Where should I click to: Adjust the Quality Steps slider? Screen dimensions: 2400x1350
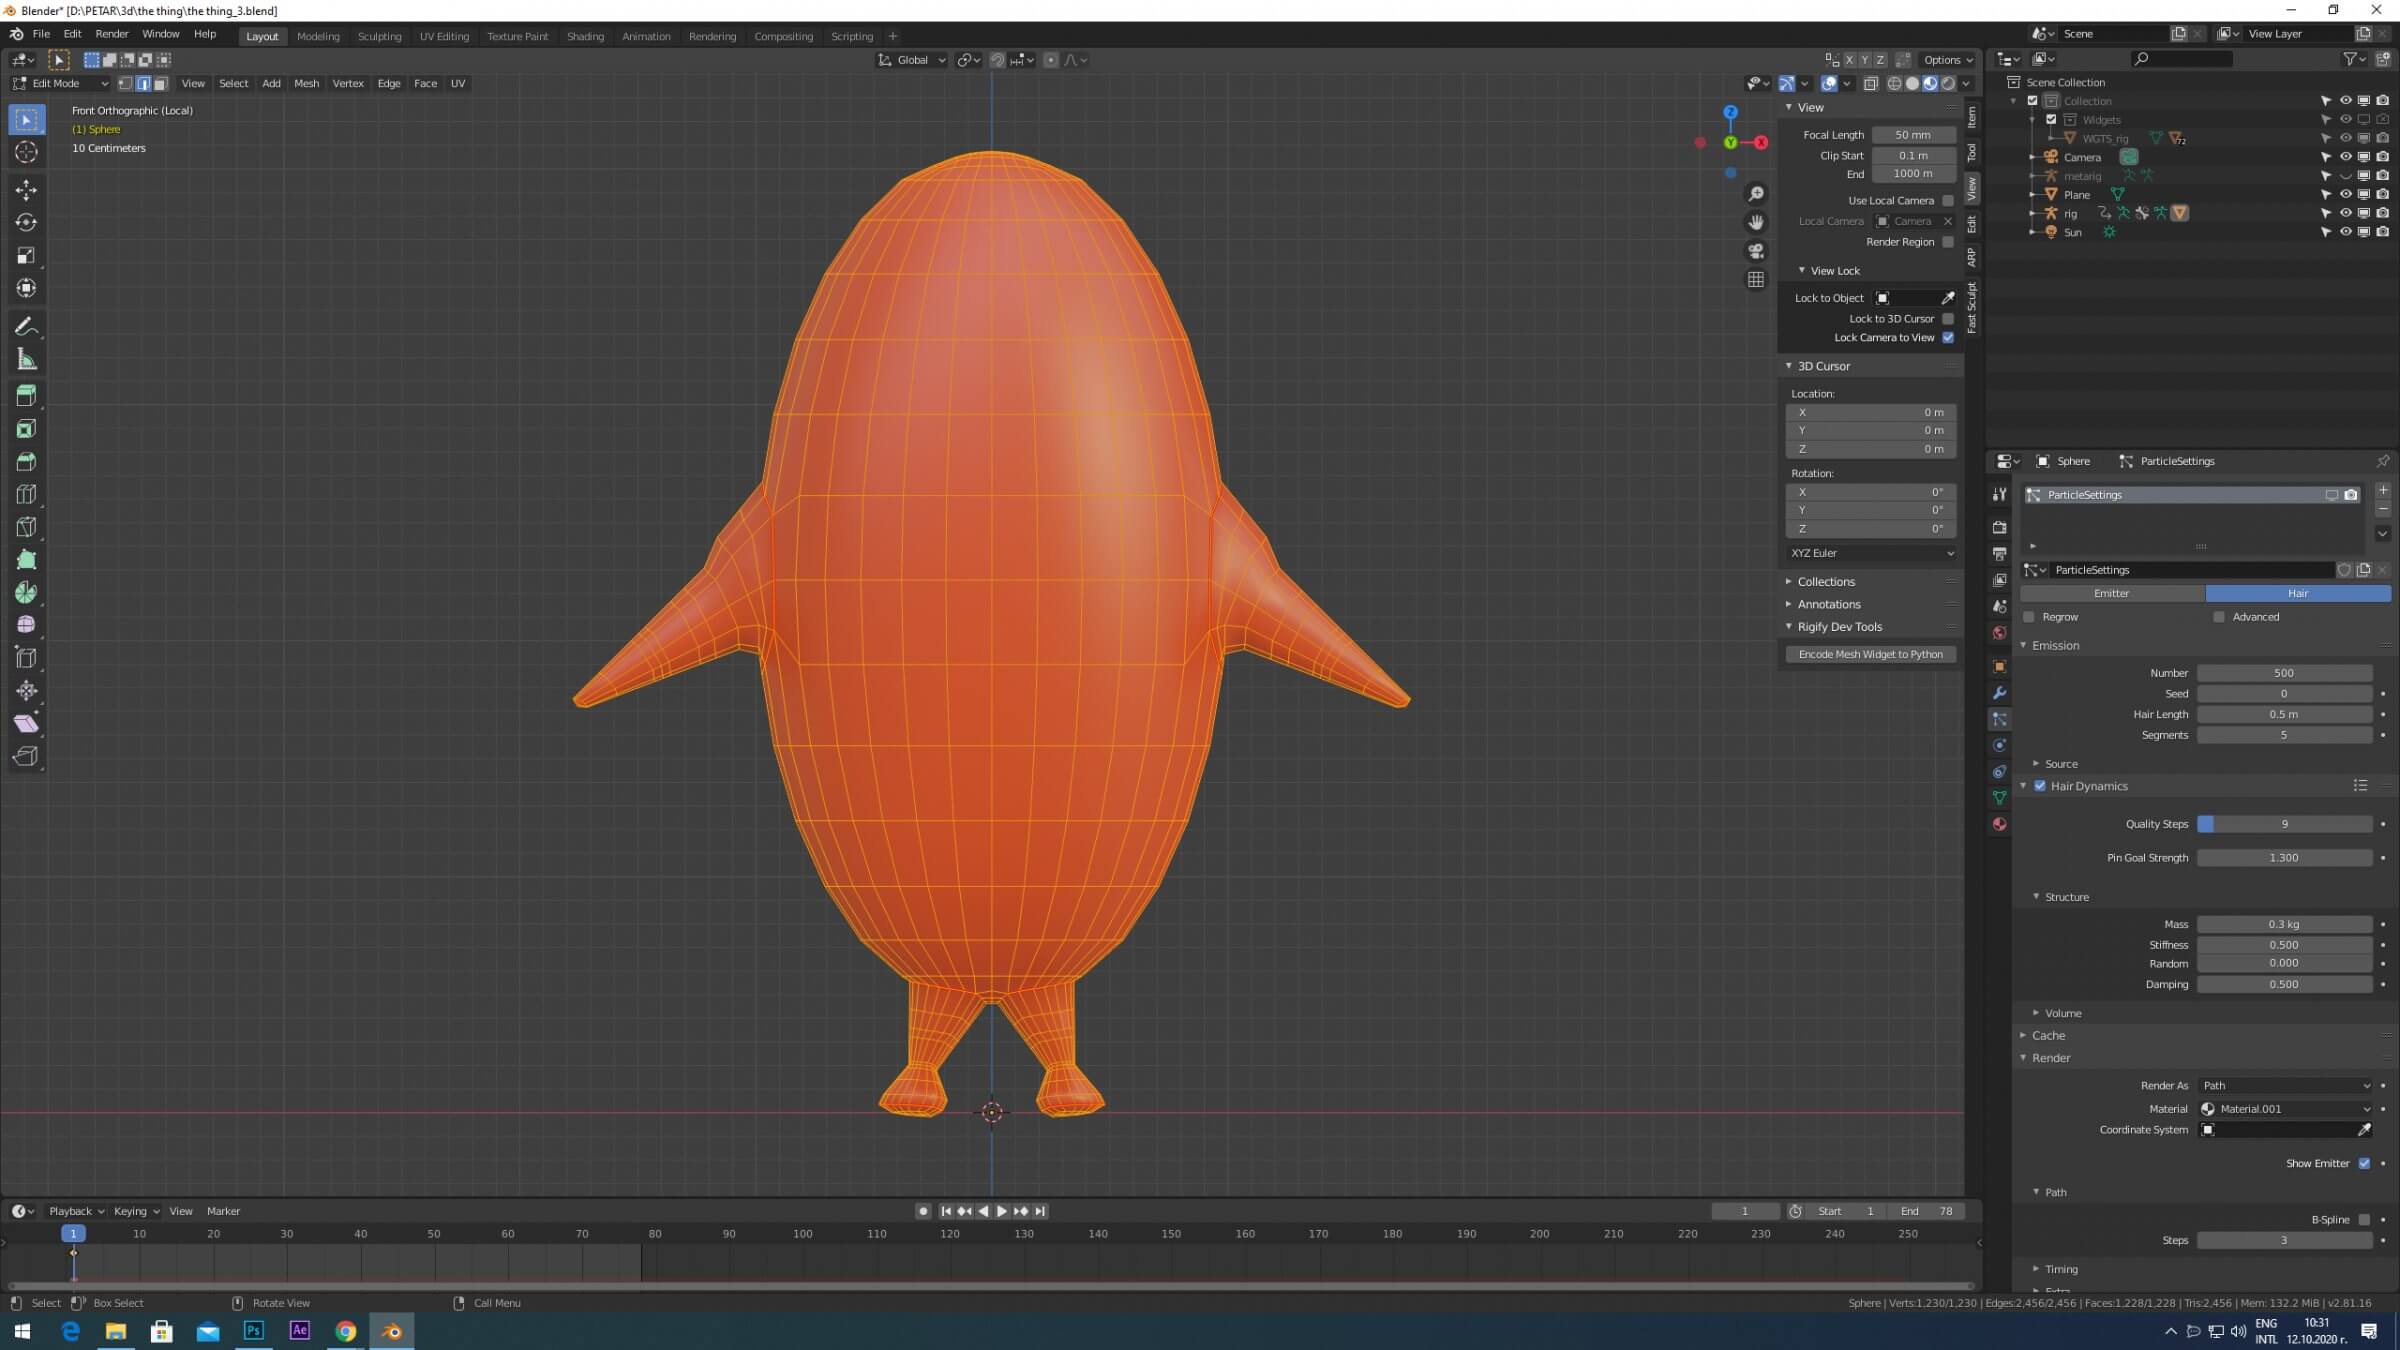tap(2284, 824)
